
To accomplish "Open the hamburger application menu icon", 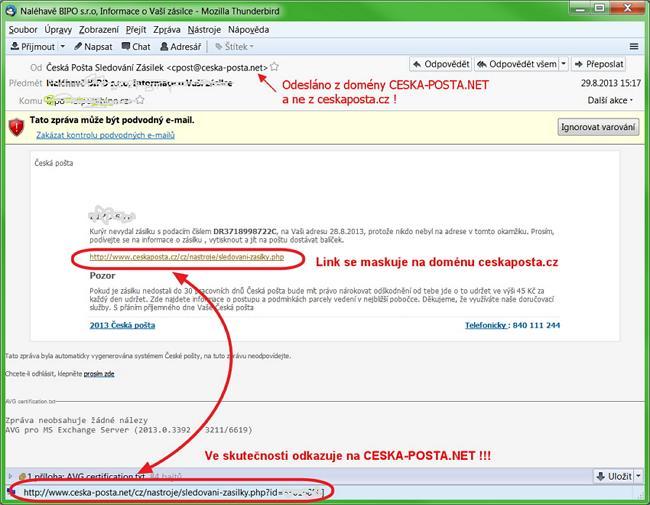I will pos(634,46).
